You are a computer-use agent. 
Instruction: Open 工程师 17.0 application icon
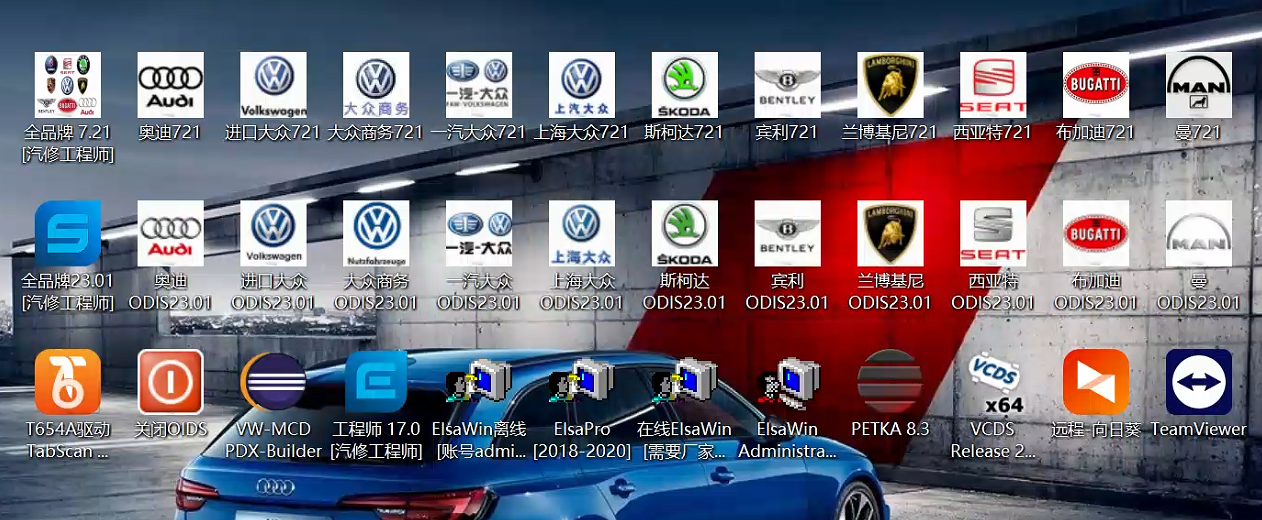[376, 382]
